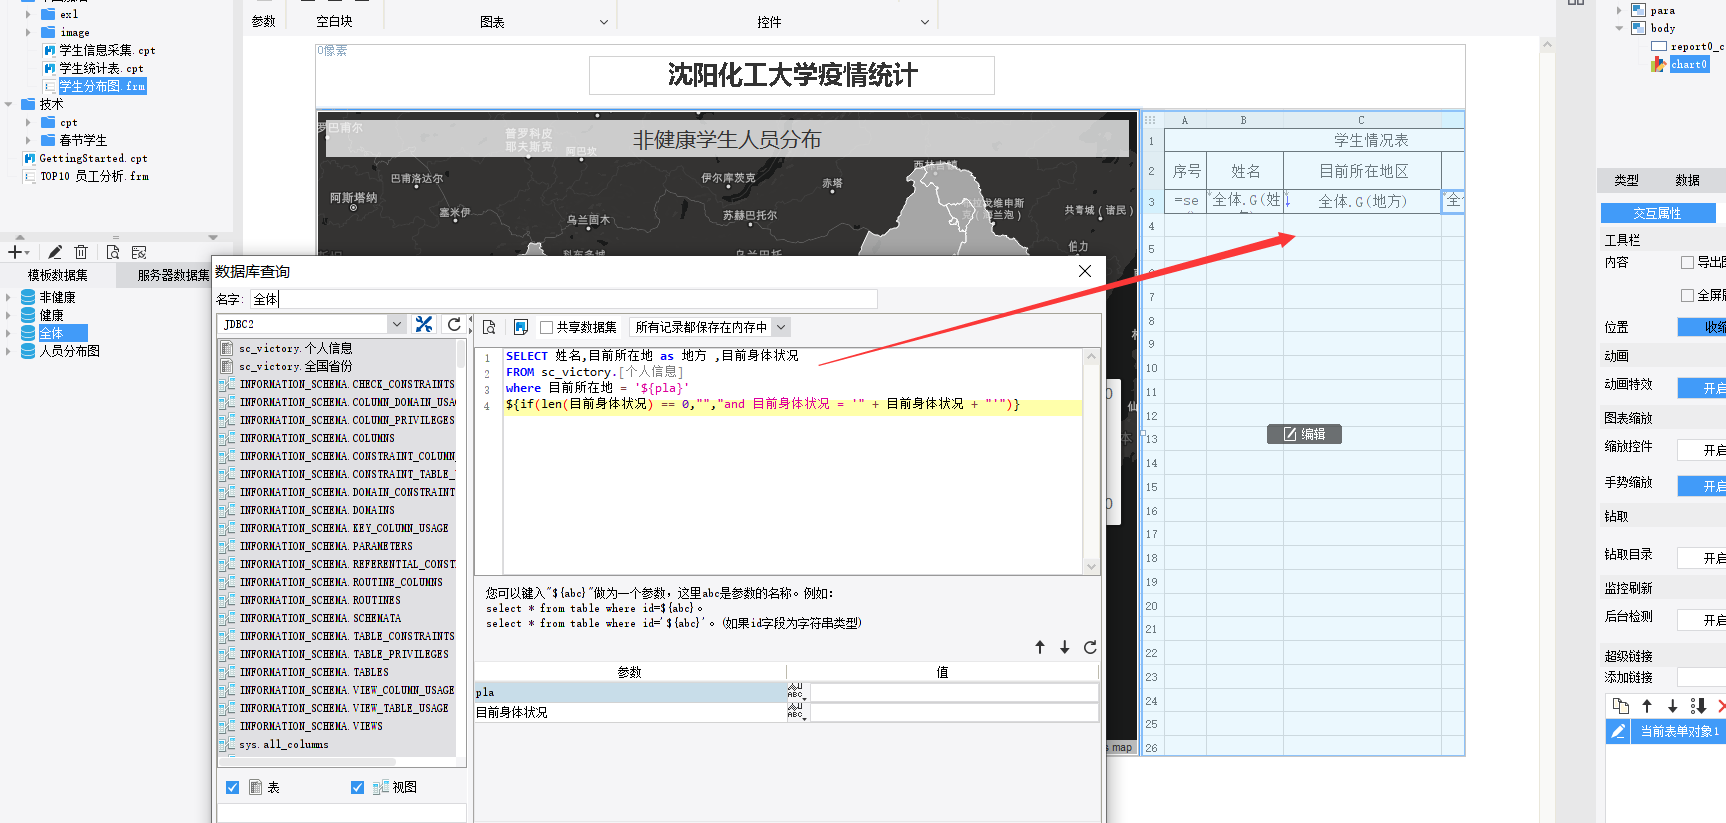Preview dataset using magnifier page icon in left panel
This screenshot has width=1726, height=823.
click(112, 252)
